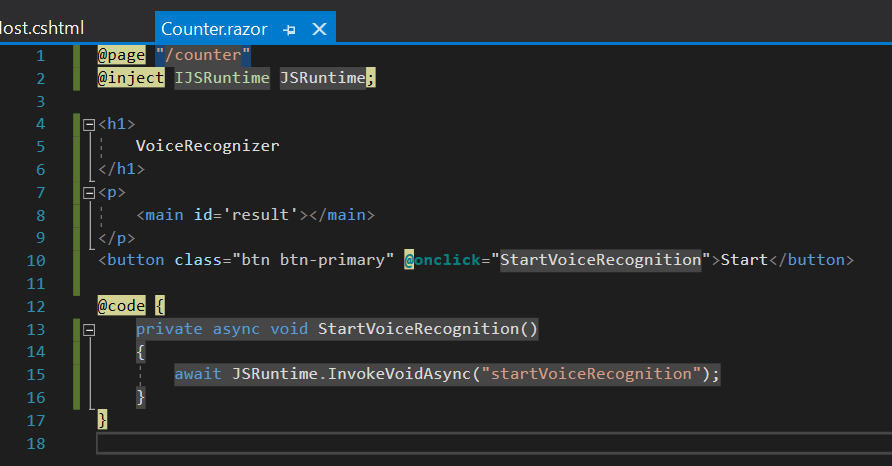Click line number 13 in the gutter
Viewport: 892px width, 466px height.
click(x=36, y=329)
